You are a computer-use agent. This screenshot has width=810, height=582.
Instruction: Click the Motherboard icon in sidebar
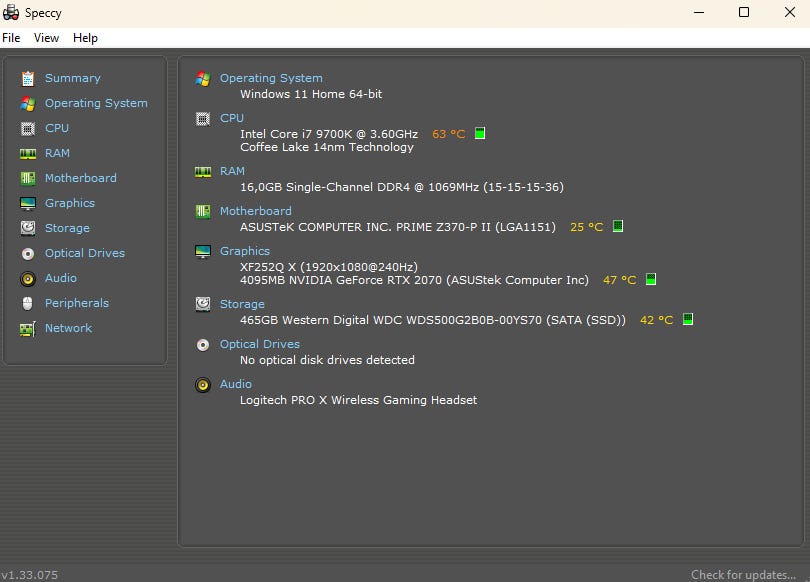[x=28, y=179]
